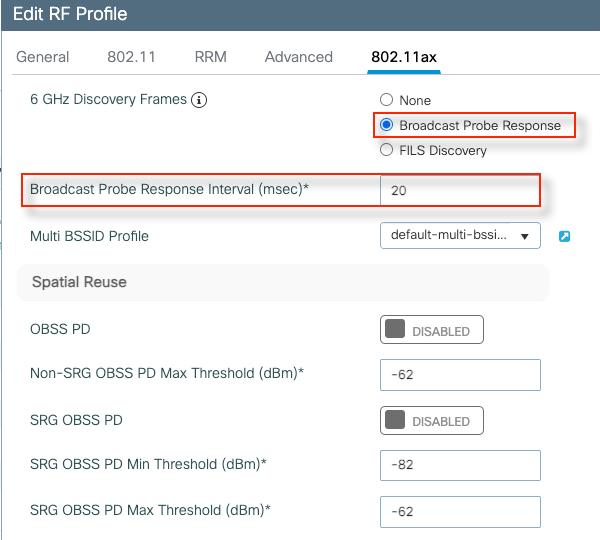This screenshot has height=540, width=600.
Task: Select the 802.11ax tab
Action: point(404,57)
